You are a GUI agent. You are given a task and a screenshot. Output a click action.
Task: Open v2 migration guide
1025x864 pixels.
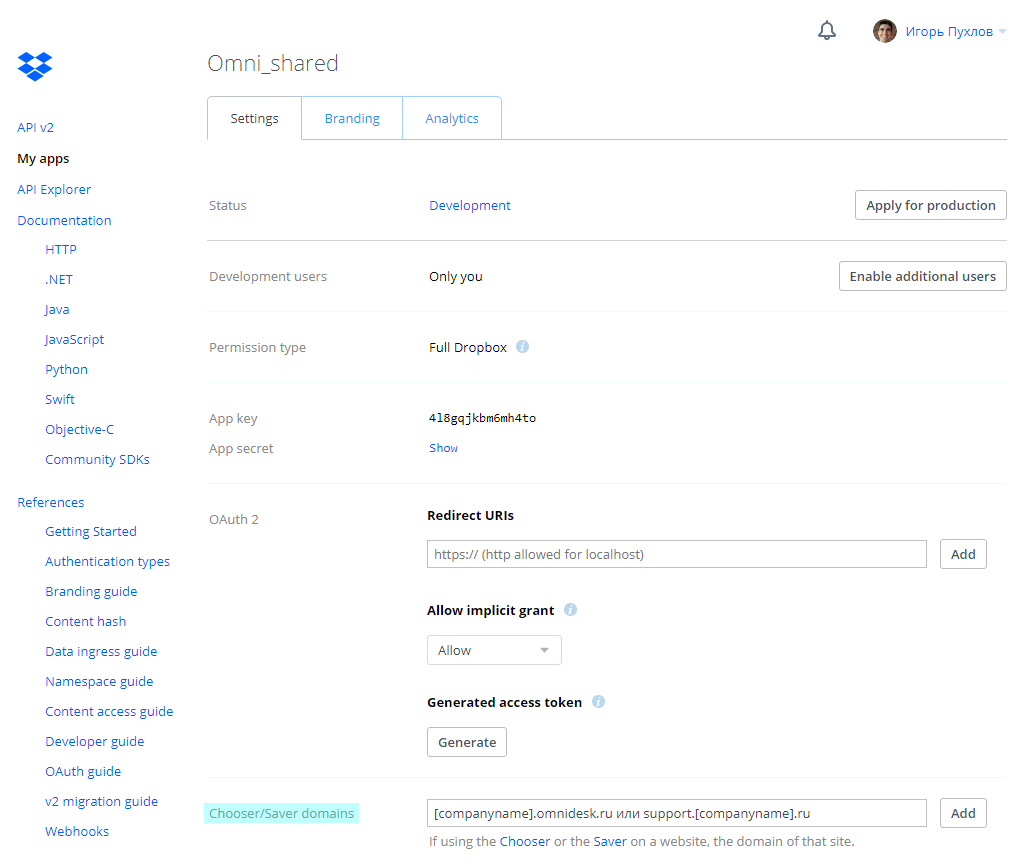click(x=101, y=802)
